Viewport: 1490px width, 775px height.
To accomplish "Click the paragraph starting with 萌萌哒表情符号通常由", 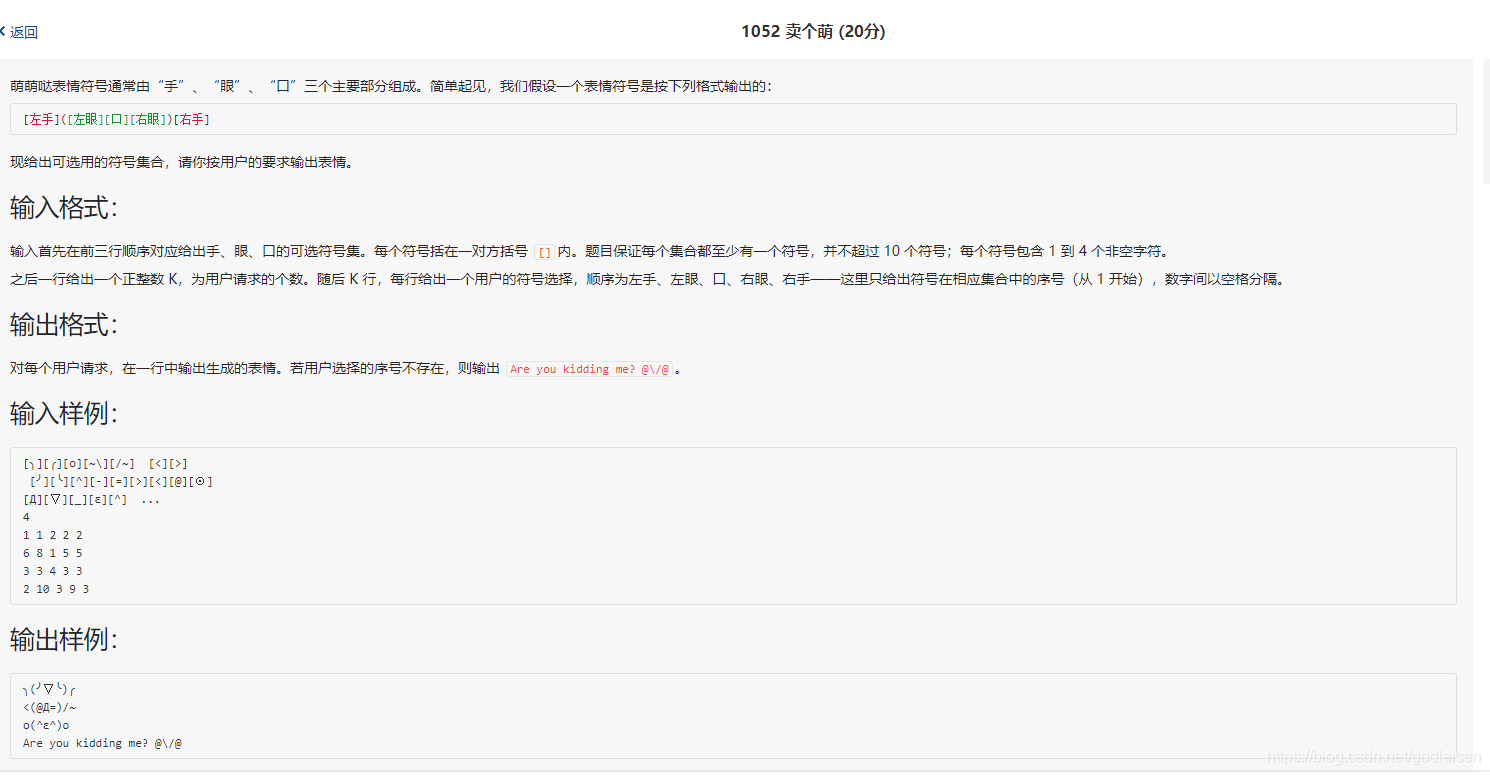I will [x=391, y=87].
